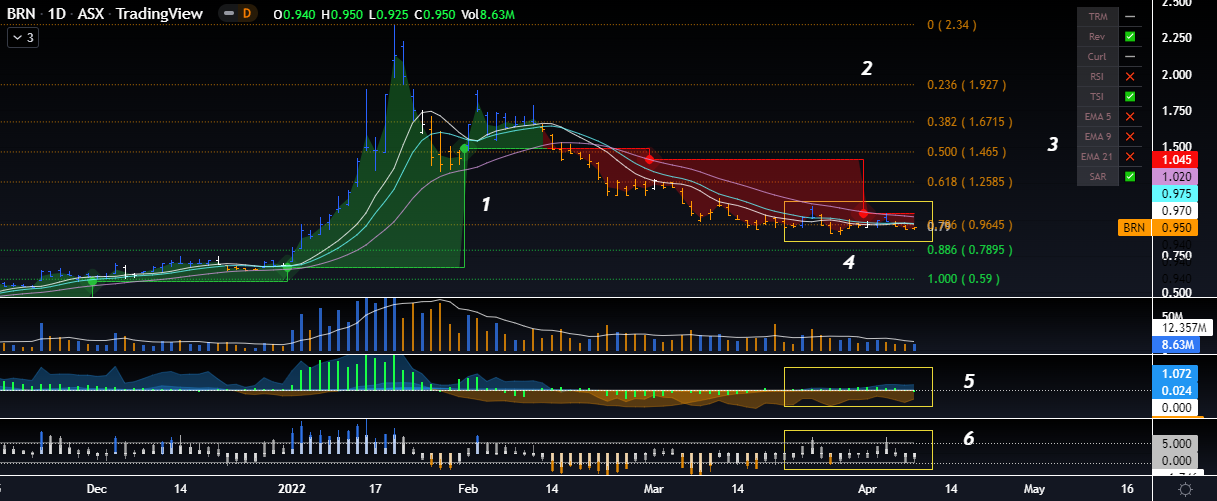
Task: Open the BRN symbol search from the title
Action: pyautogui.click(x=21, y=15)
